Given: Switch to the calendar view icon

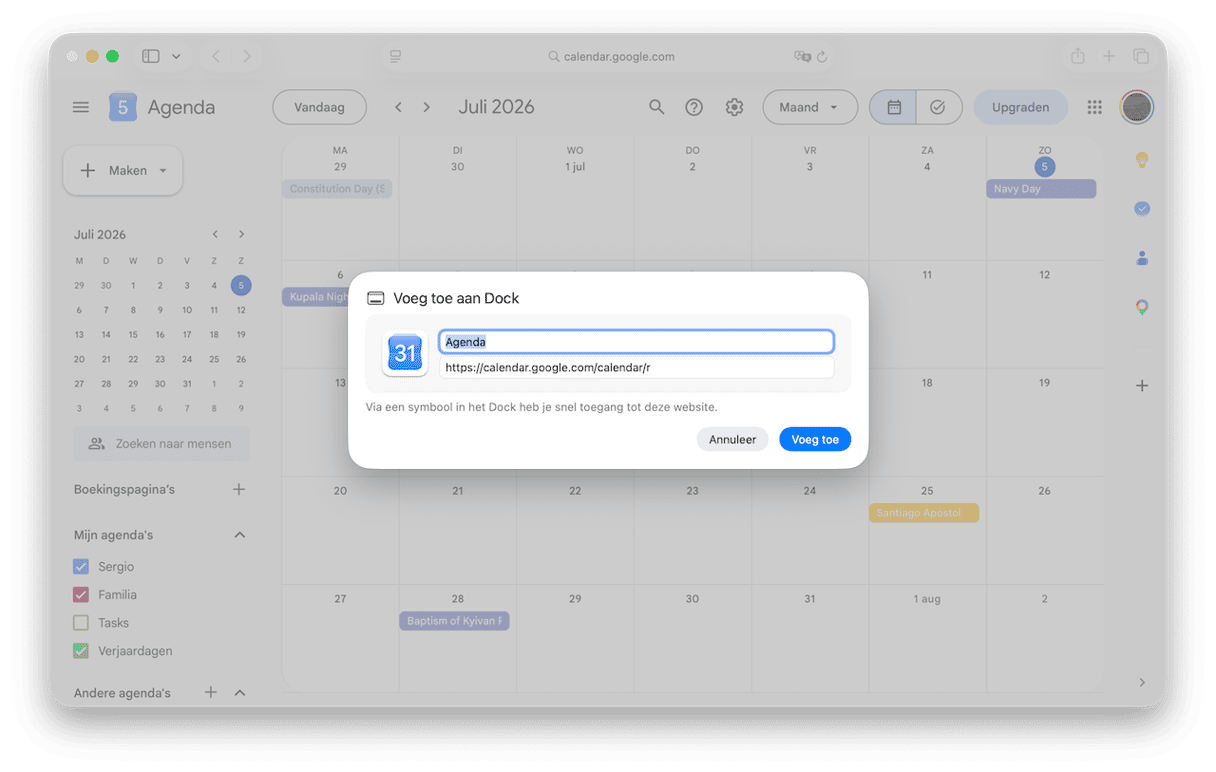Looking at the screenshot, I should pyautogui.click(x=894, y=107).
